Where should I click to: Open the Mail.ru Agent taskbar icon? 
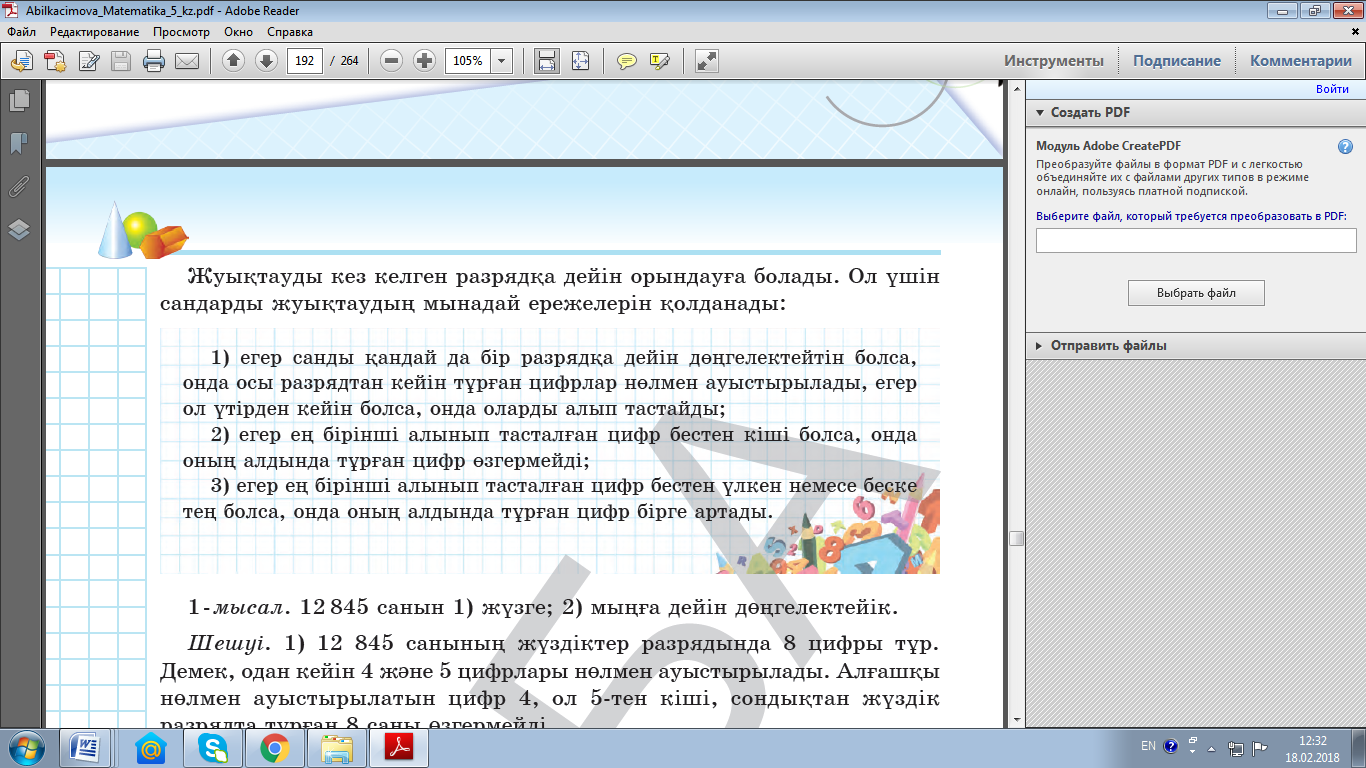coord(151,748)
